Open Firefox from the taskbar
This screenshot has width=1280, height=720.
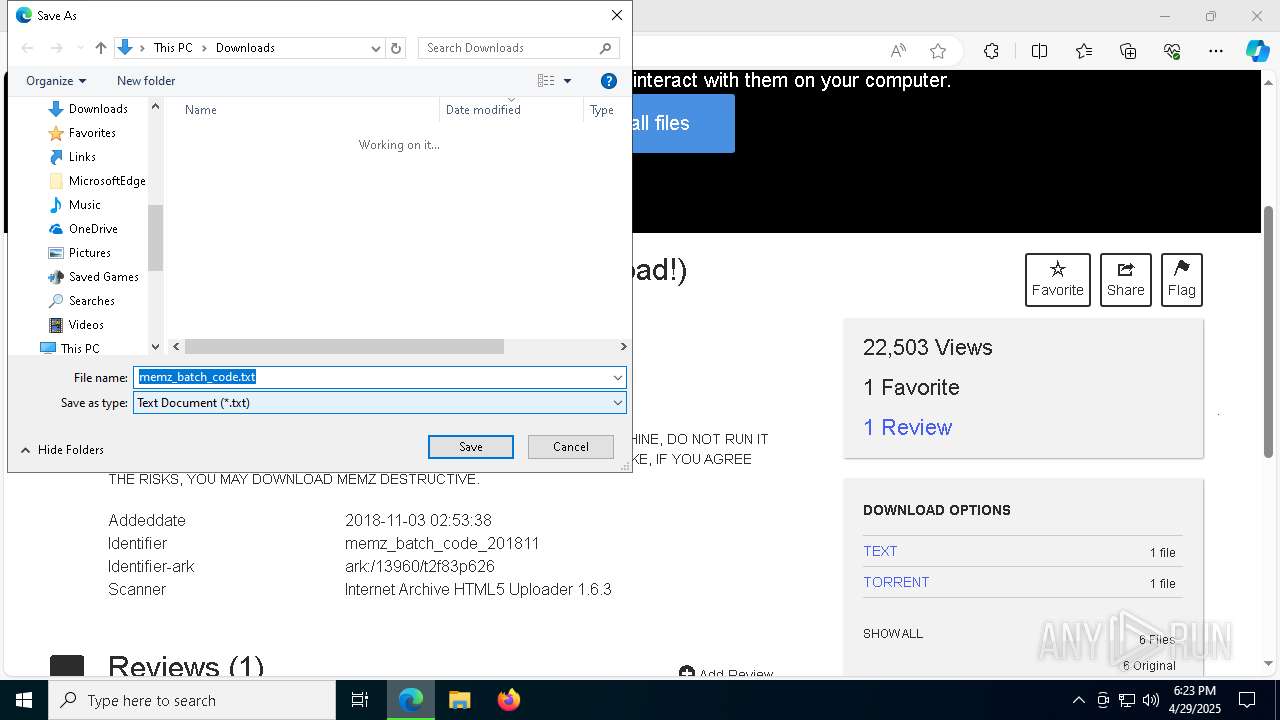[x=509, y=700]
